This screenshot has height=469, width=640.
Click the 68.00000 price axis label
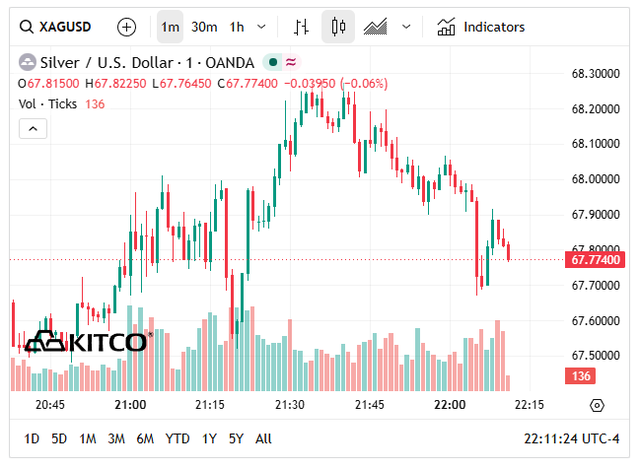click(x=596, y=179)
